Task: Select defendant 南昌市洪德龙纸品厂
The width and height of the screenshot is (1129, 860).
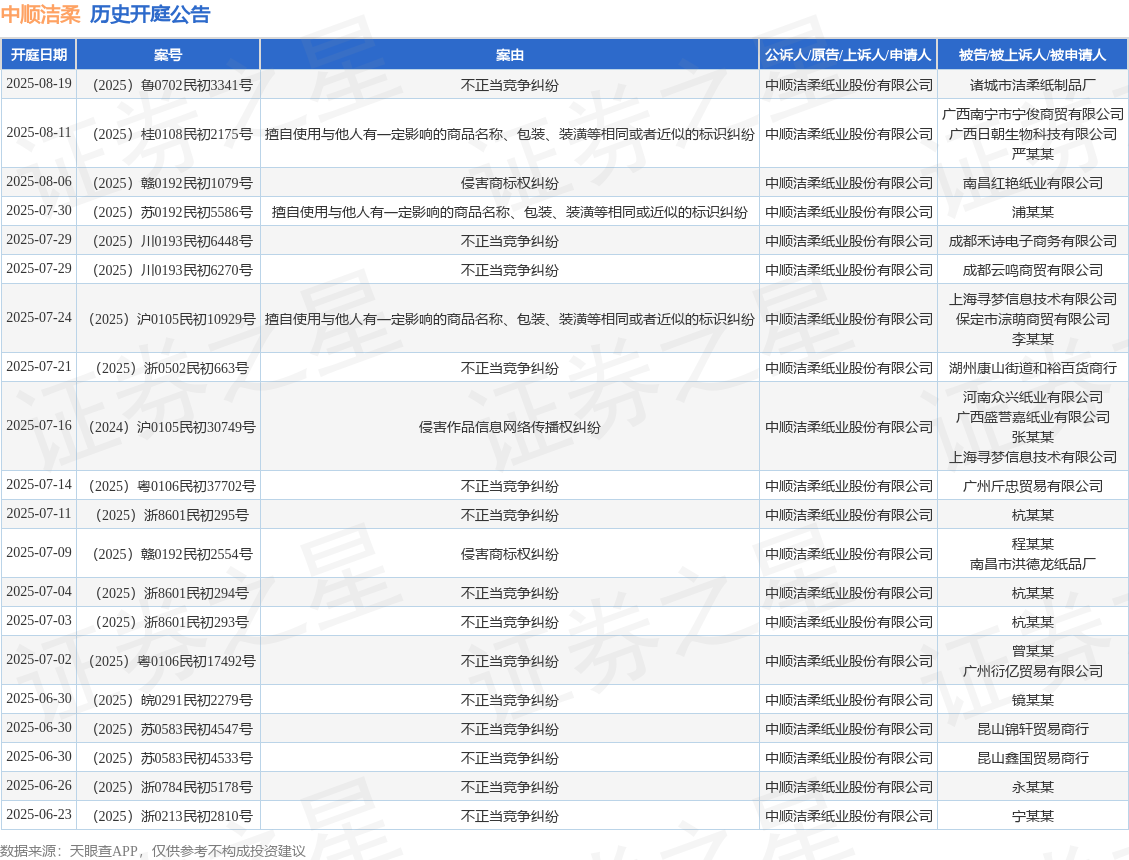Action: coord(1033,564)
